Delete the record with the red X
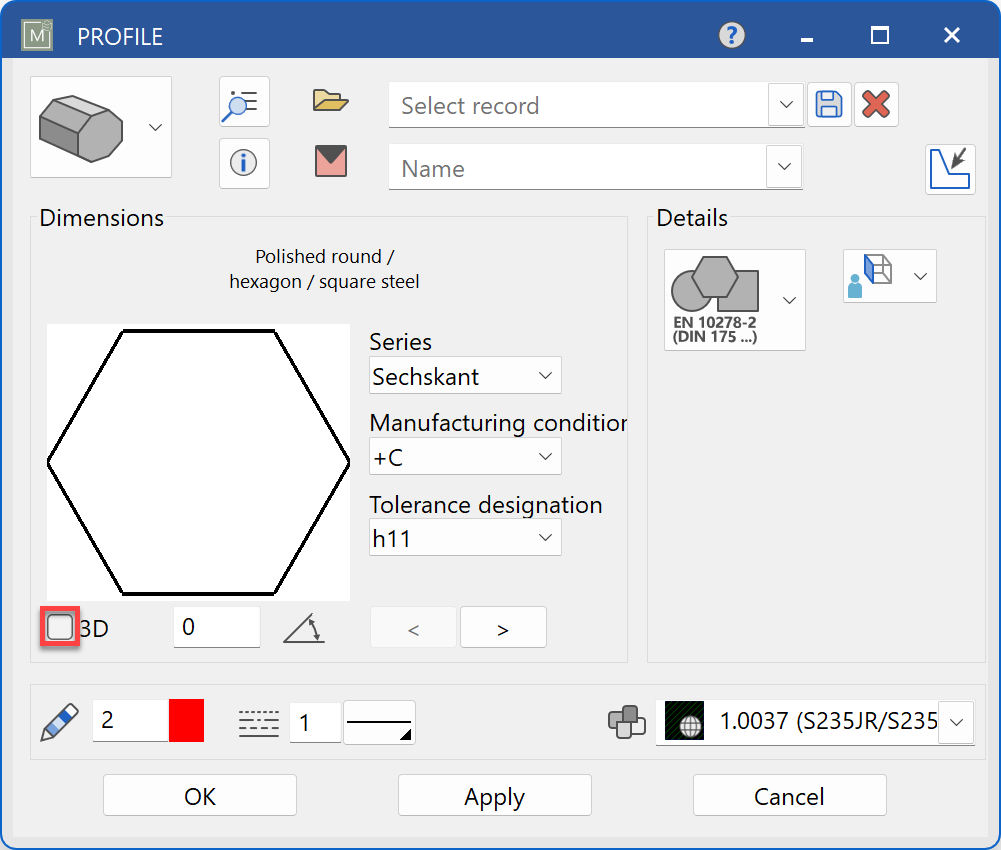 (x=876, y=104)
